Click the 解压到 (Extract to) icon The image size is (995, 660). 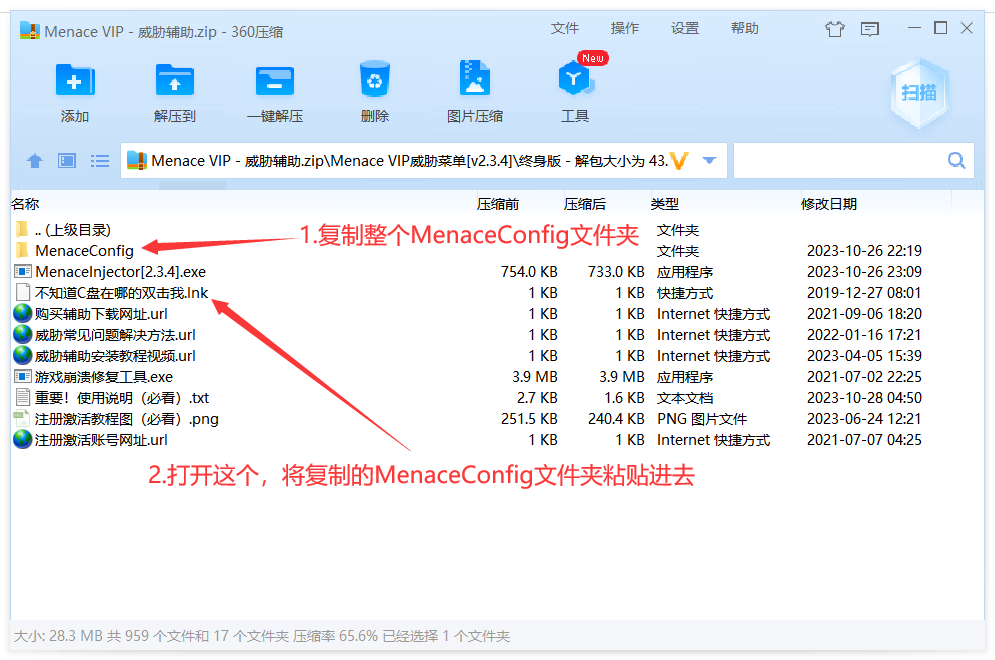[175, 81]
